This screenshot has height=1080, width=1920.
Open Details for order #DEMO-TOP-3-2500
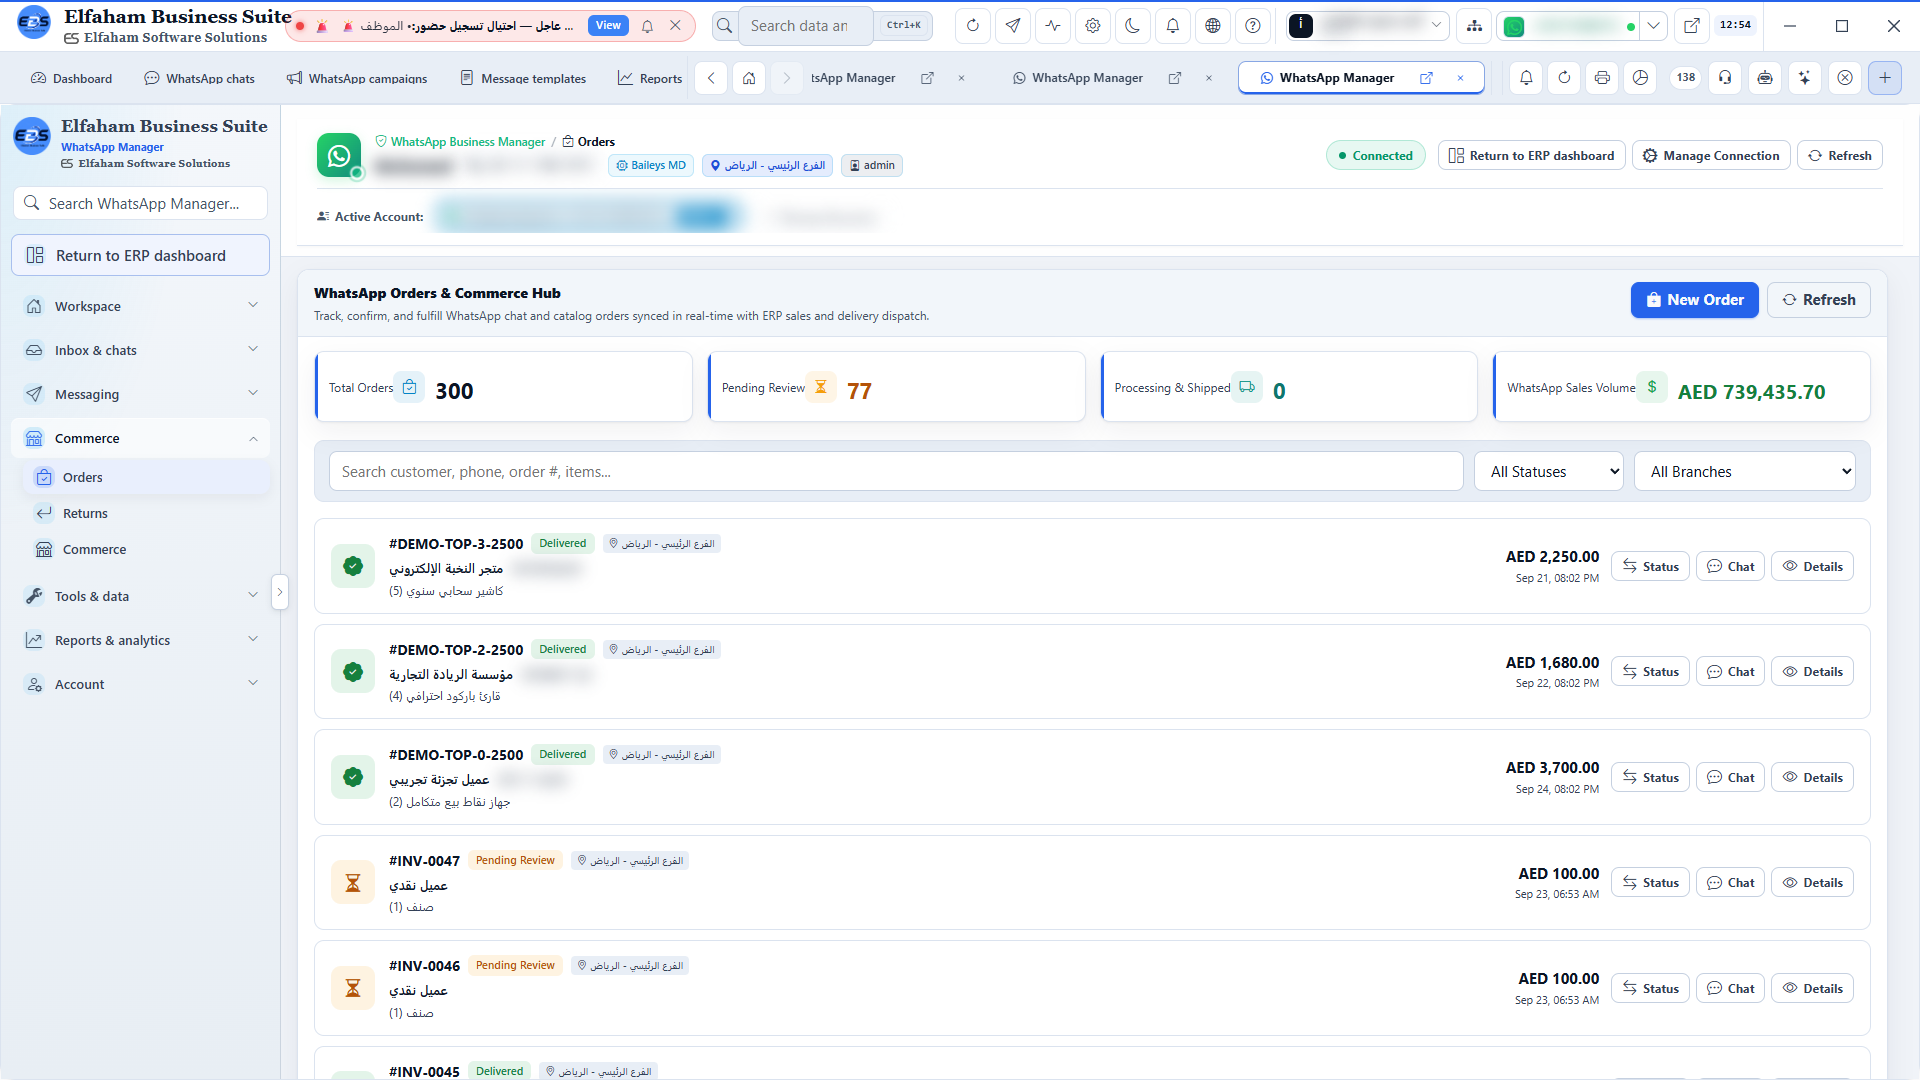(x=1812, y=567)
